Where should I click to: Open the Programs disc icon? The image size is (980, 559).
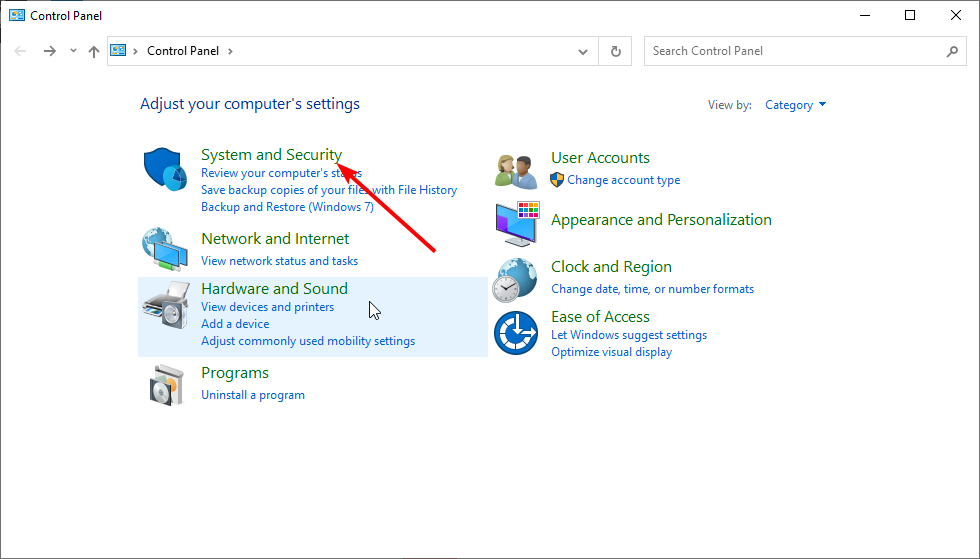click(x=167, y=385)
